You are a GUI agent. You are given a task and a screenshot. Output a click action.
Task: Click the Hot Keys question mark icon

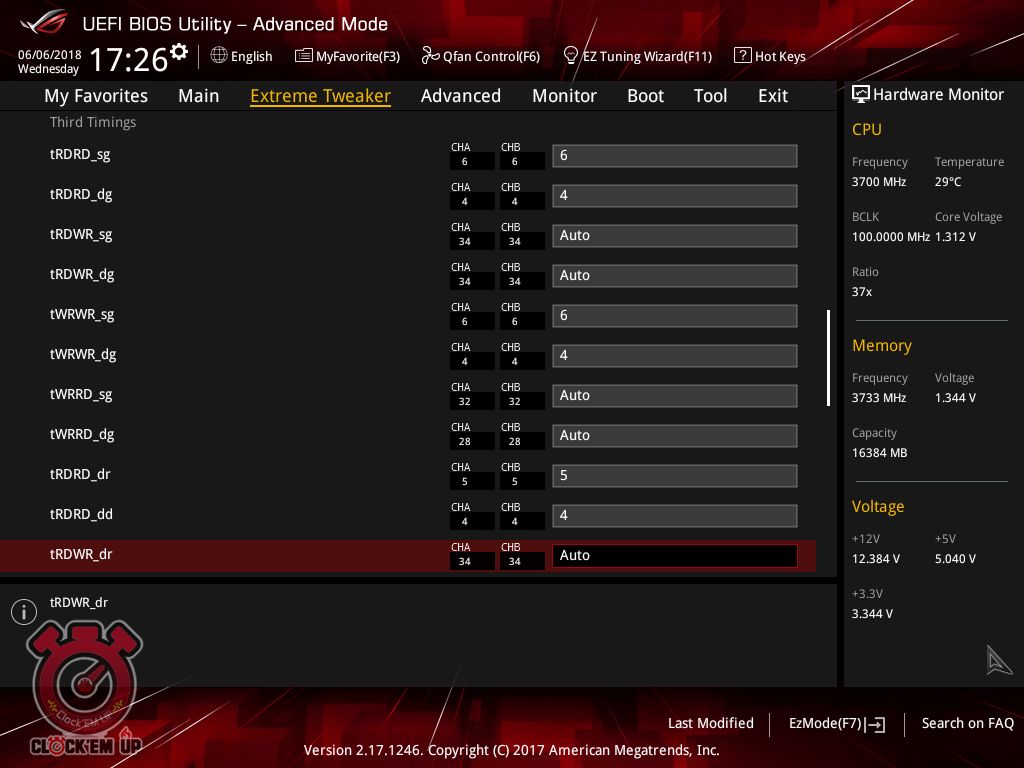(742, 56)
